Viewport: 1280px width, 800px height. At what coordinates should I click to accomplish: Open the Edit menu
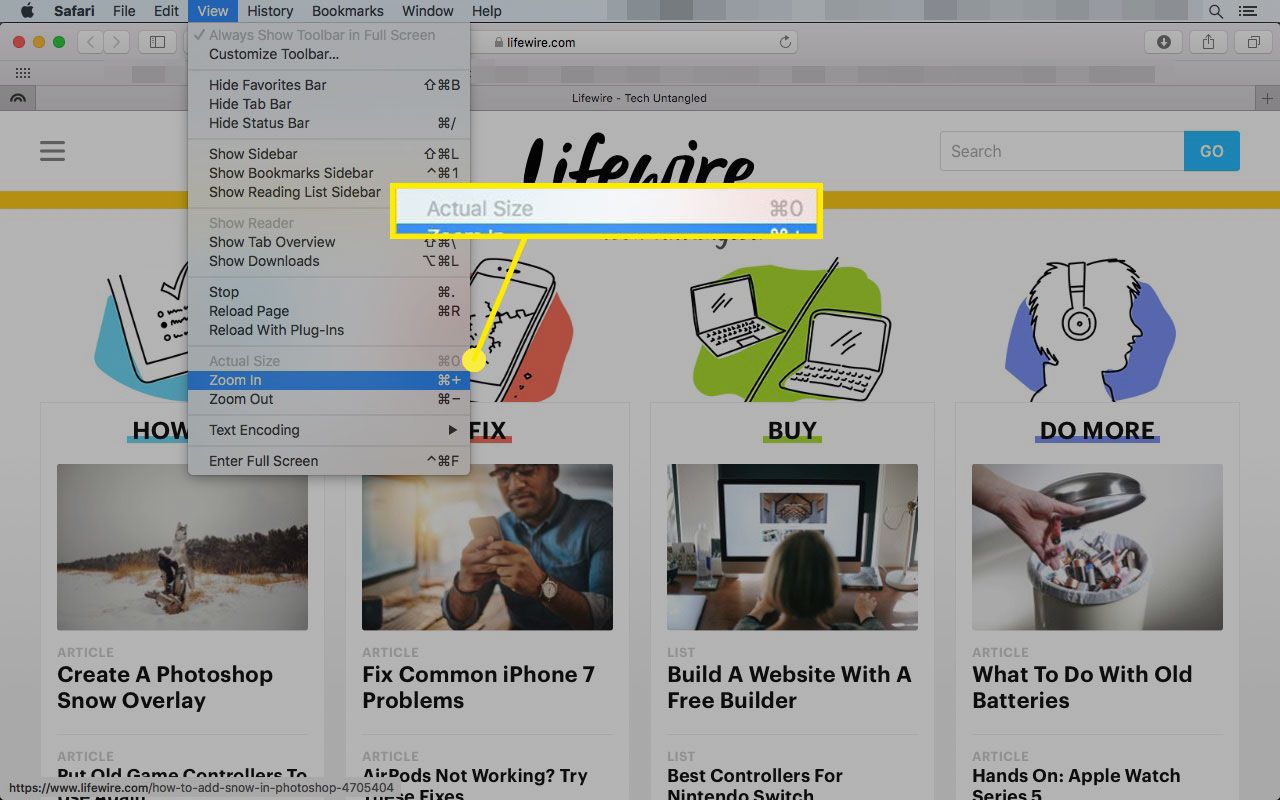(166, 11)
